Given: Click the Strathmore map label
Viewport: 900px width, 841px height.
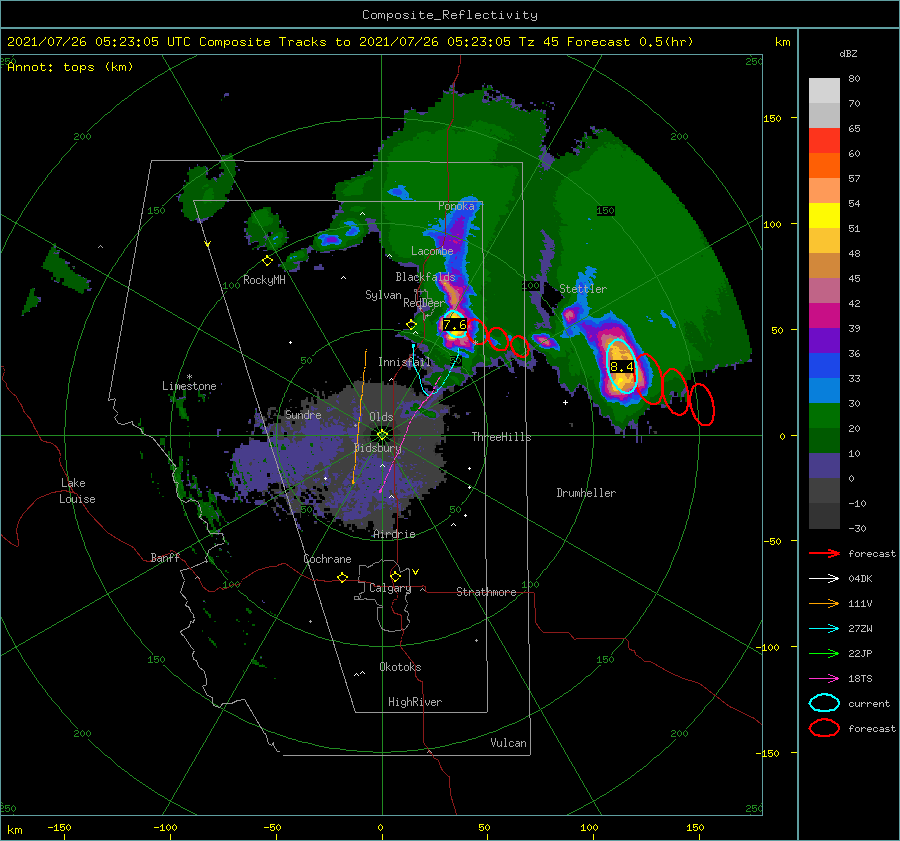Looking at the screenshot, I should (486, 592).
